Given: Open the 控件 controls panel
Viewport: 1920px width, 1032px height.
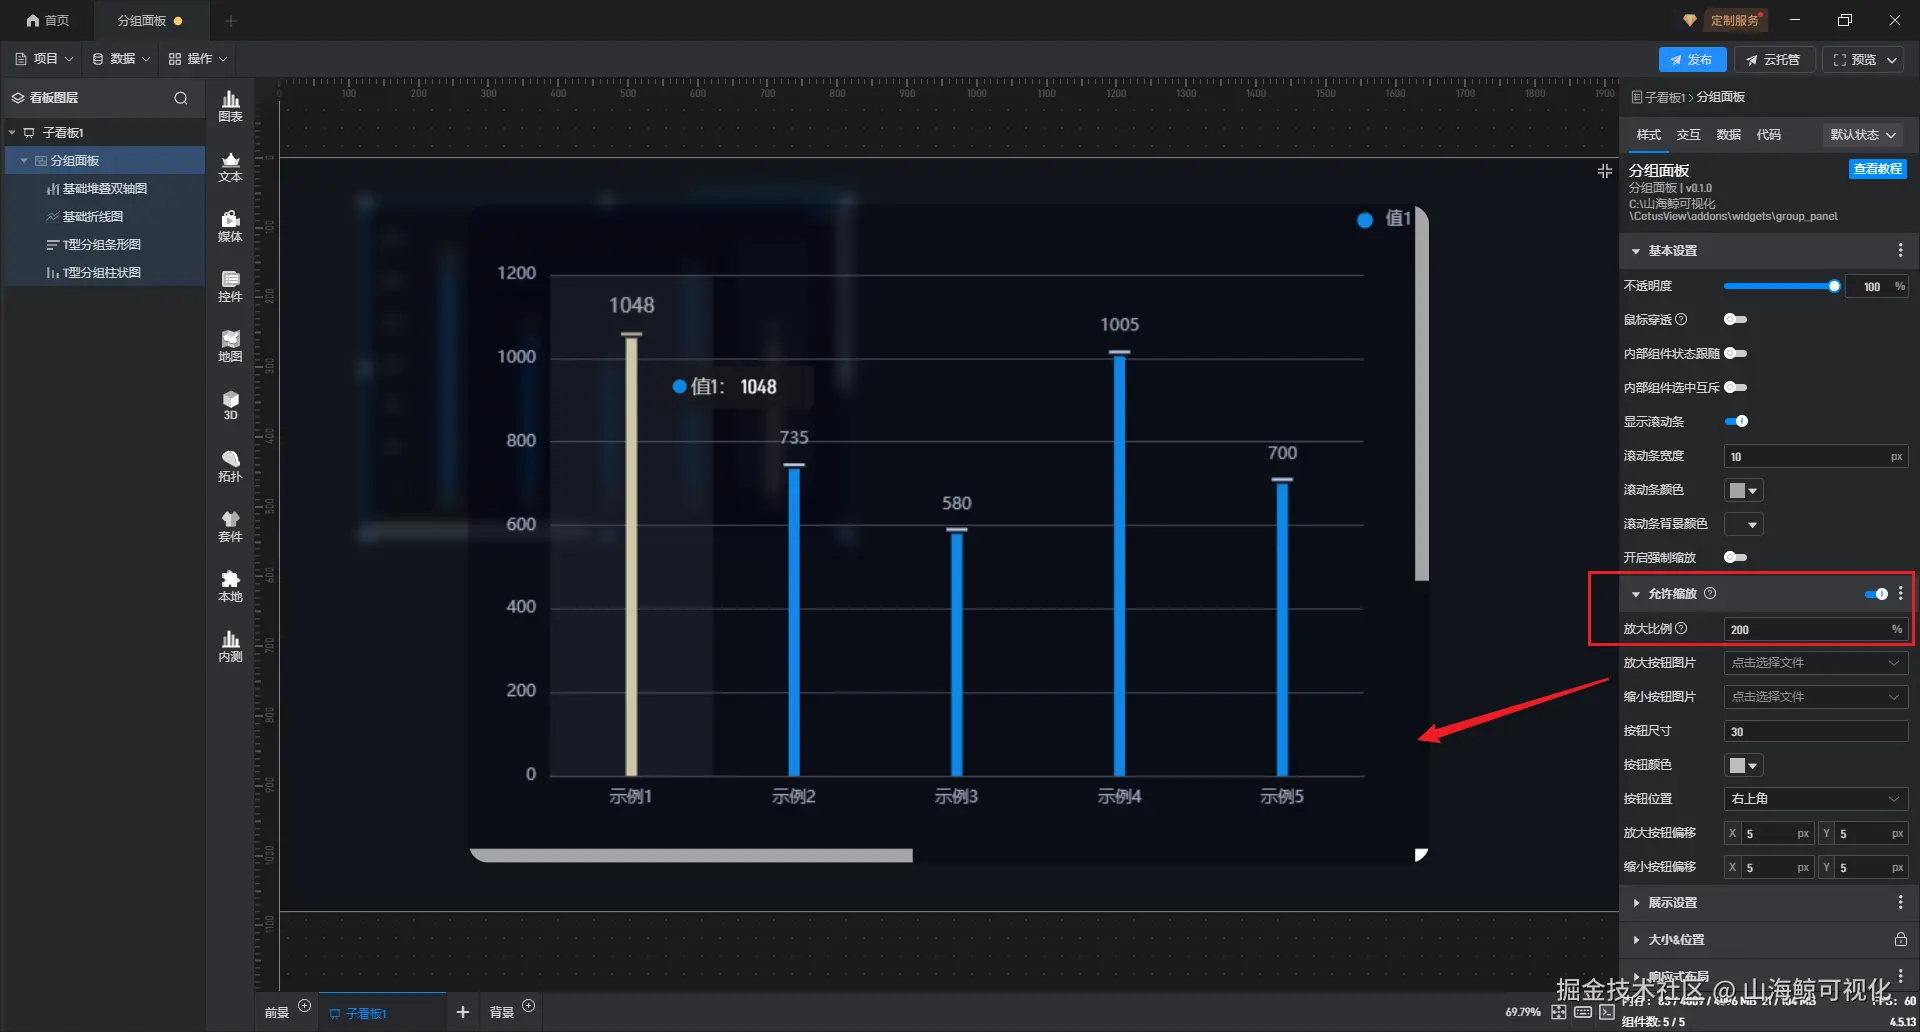Looking at the screenshot, I should coord(230,286).
